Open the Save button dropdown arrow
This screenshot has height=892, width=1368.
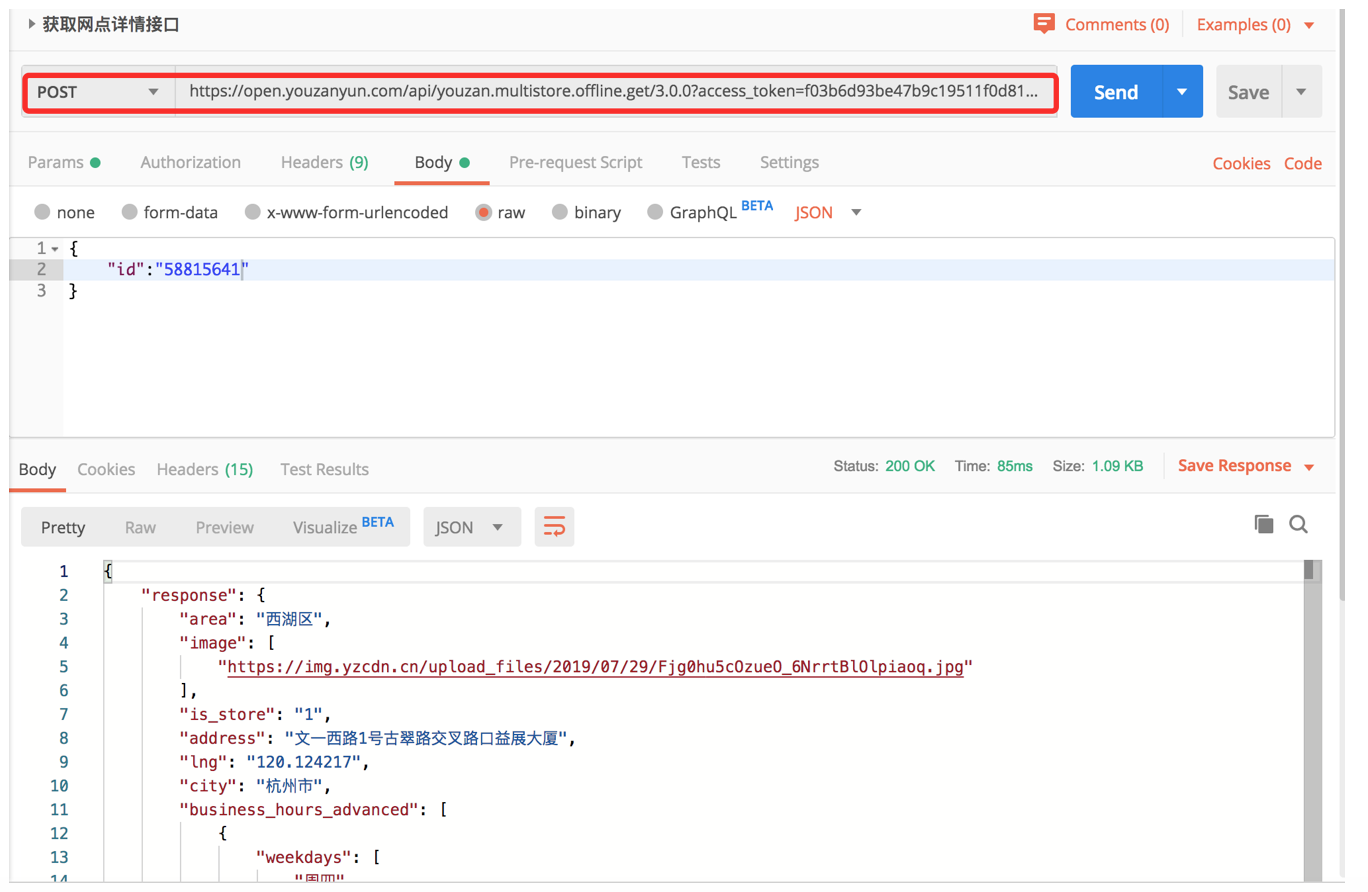coord(1301,92)
